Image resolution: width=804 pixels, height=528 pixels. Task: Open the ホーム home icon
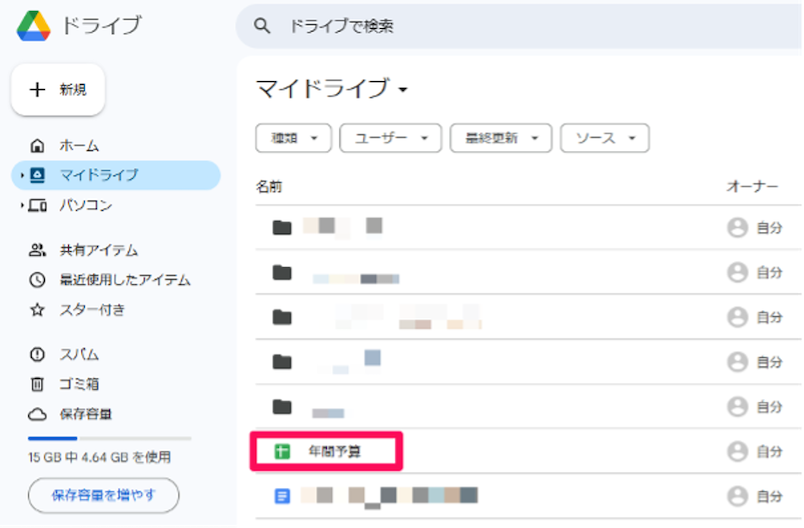pos(38,146)
